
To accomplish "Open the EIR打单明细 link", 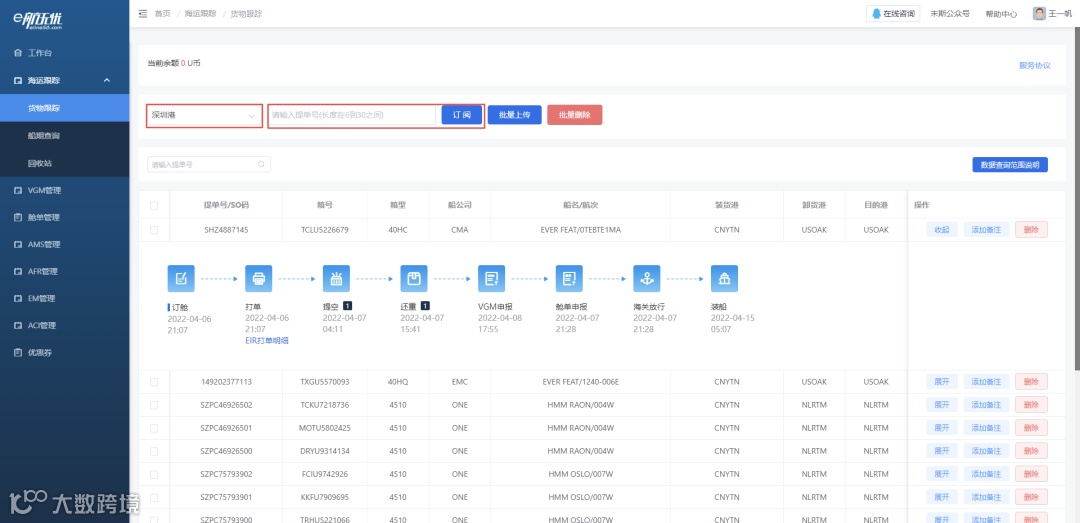I will pyautogui.click(x=267, y=340).
